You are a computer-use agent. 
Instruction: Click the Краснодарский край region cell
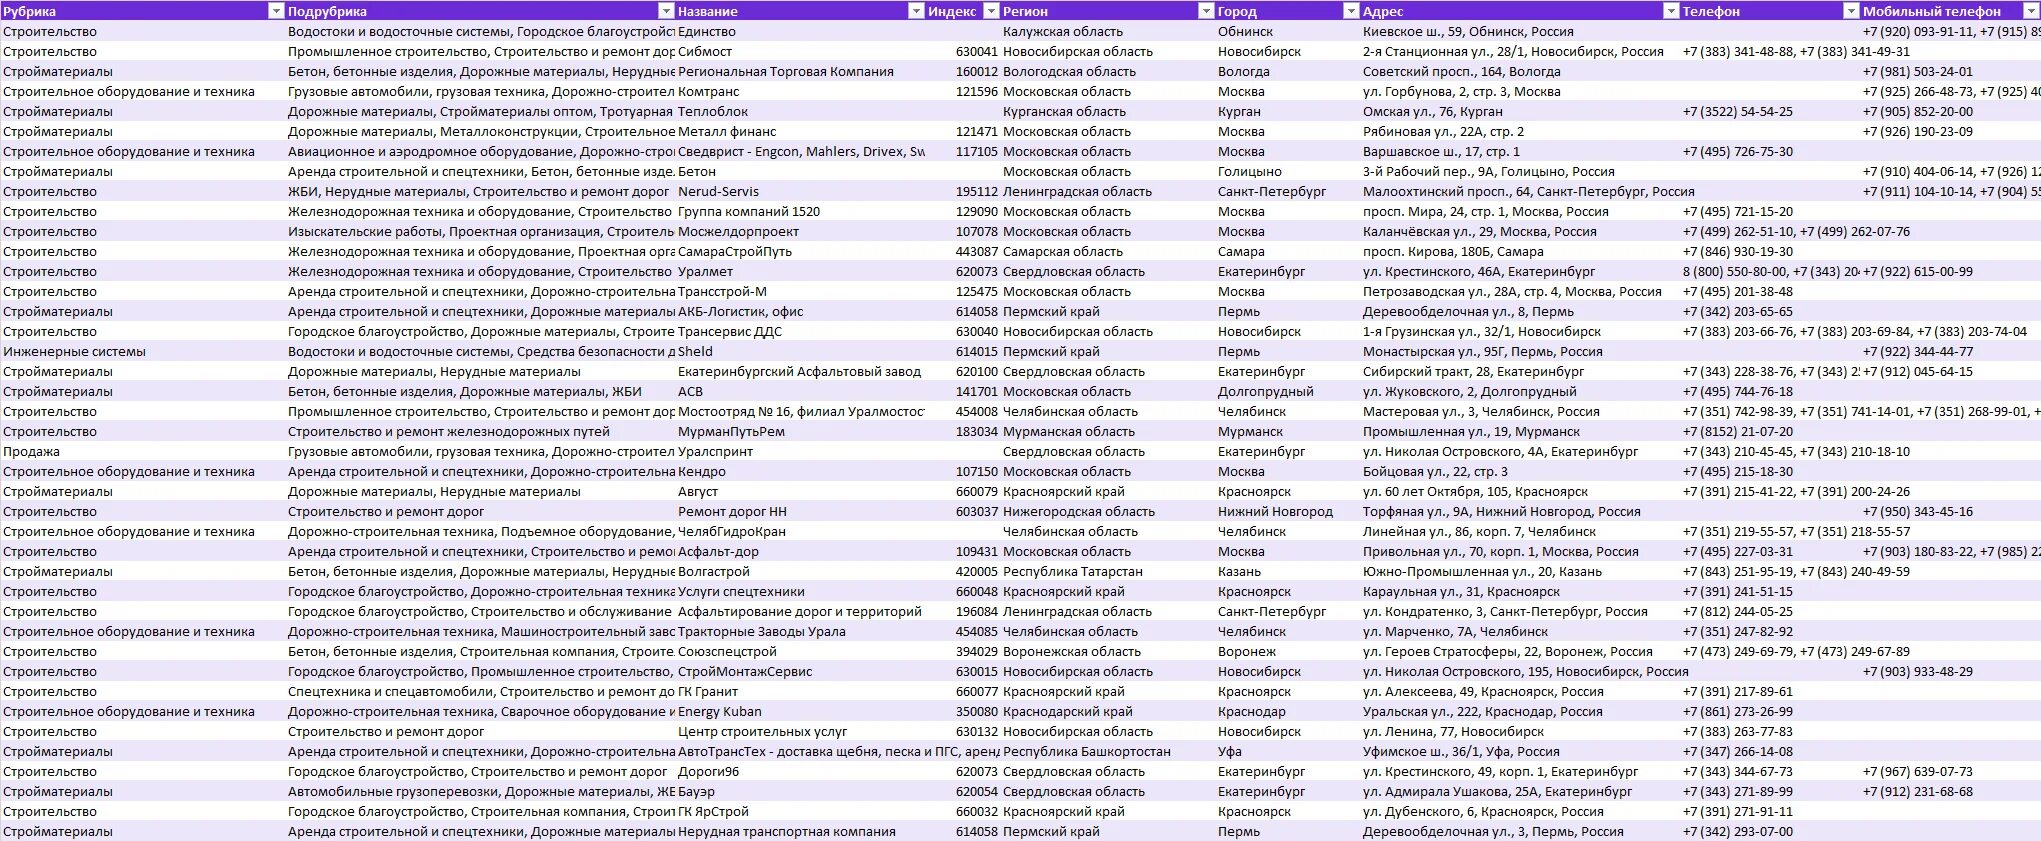[x=1107, y=711]
